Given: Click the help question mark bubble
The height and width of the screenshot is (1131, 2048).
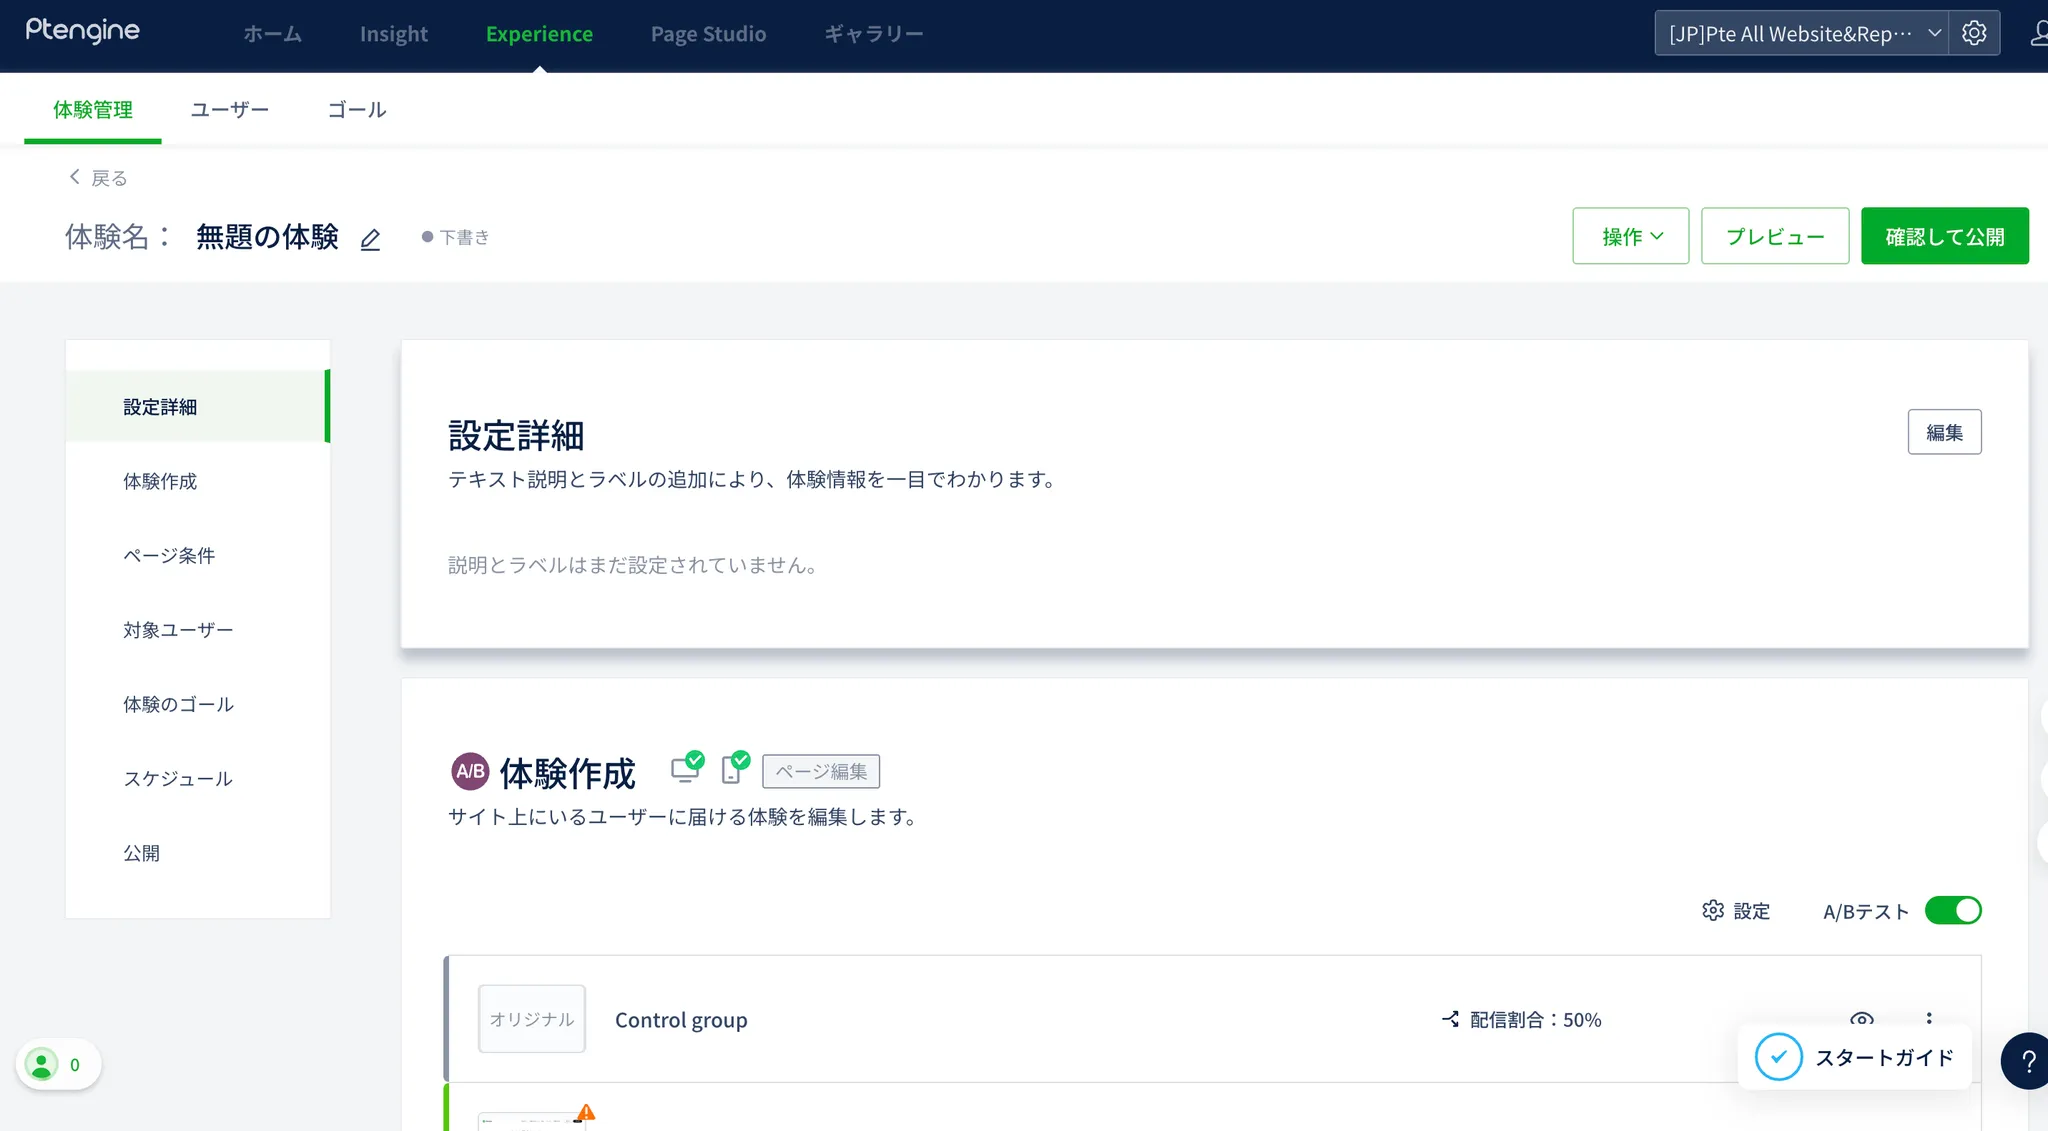Looking at the screenshot, I should 2027,1061.
